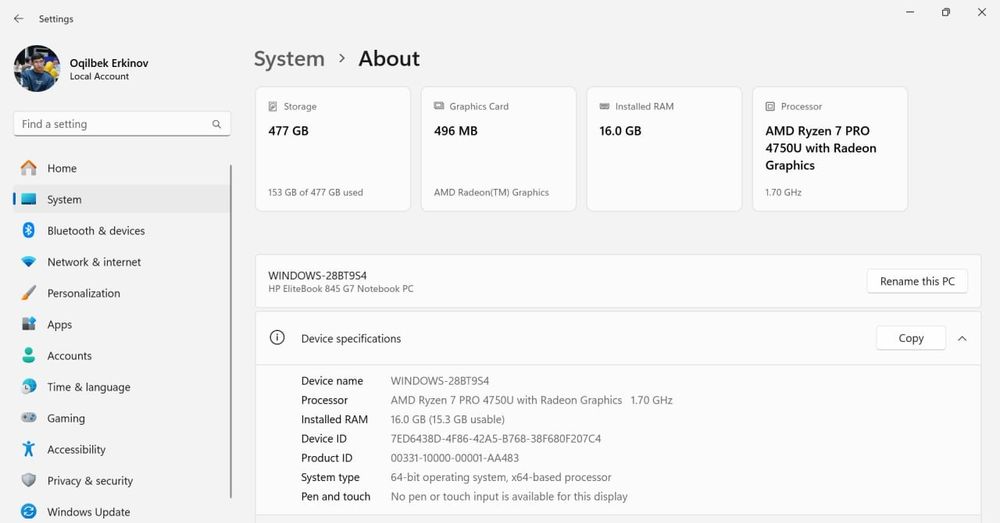Click the System monitor icon in sidebar
Image resolution: width=1000 pixels, height=523 pixels.
tap(29, 199)
